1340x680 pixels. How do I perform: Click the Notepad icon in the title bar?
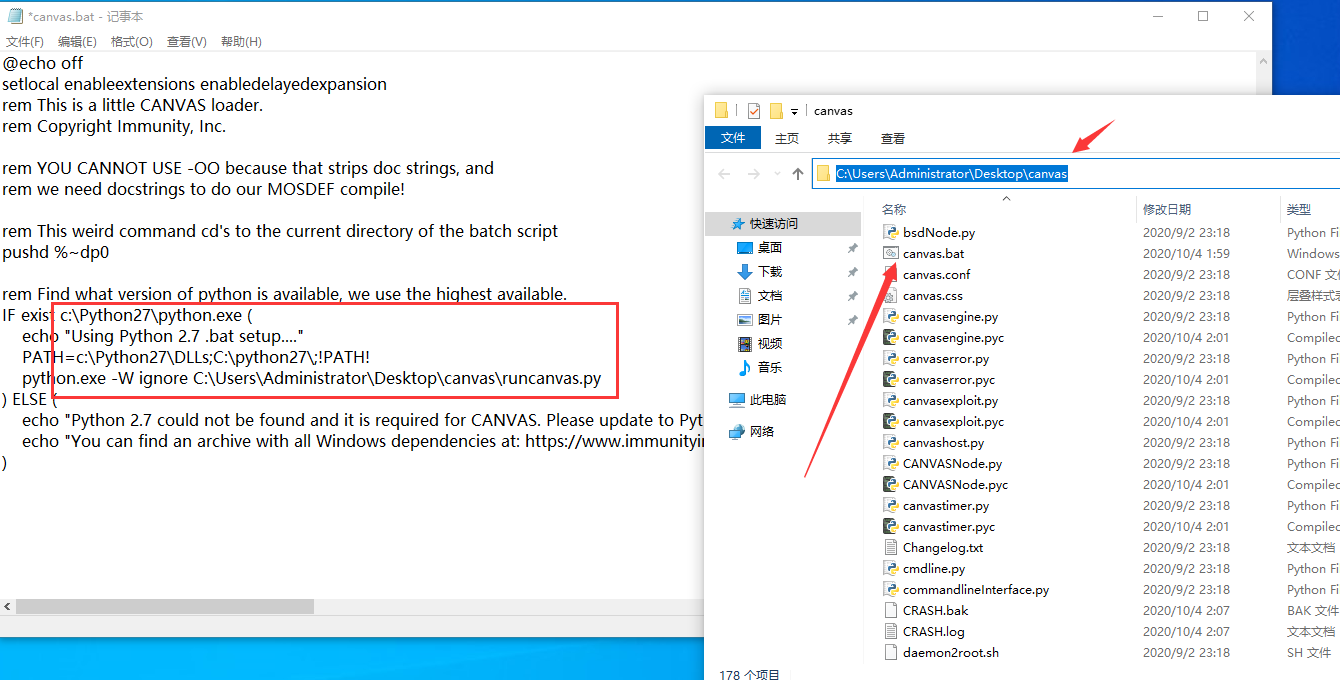[15, 16]
